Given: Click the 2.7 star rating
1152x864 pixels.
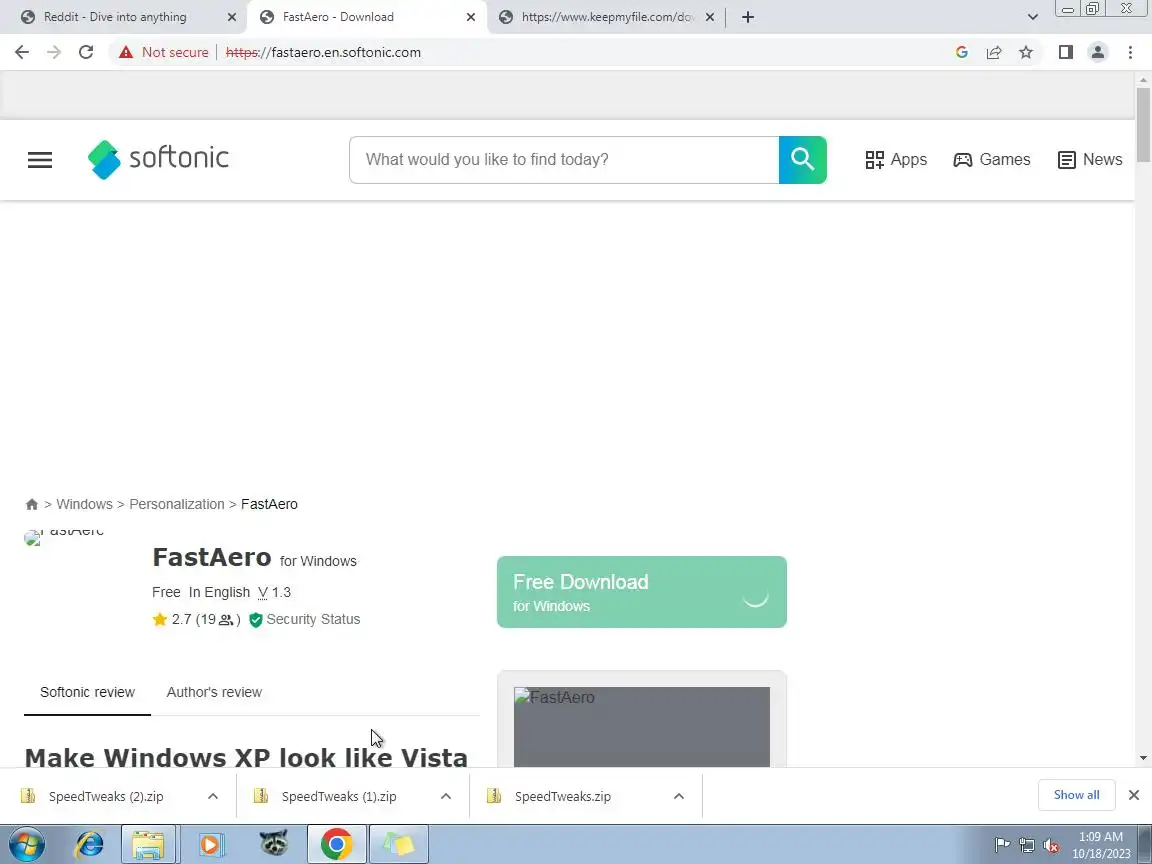Looking at the screenshot, I should (196, 619).
